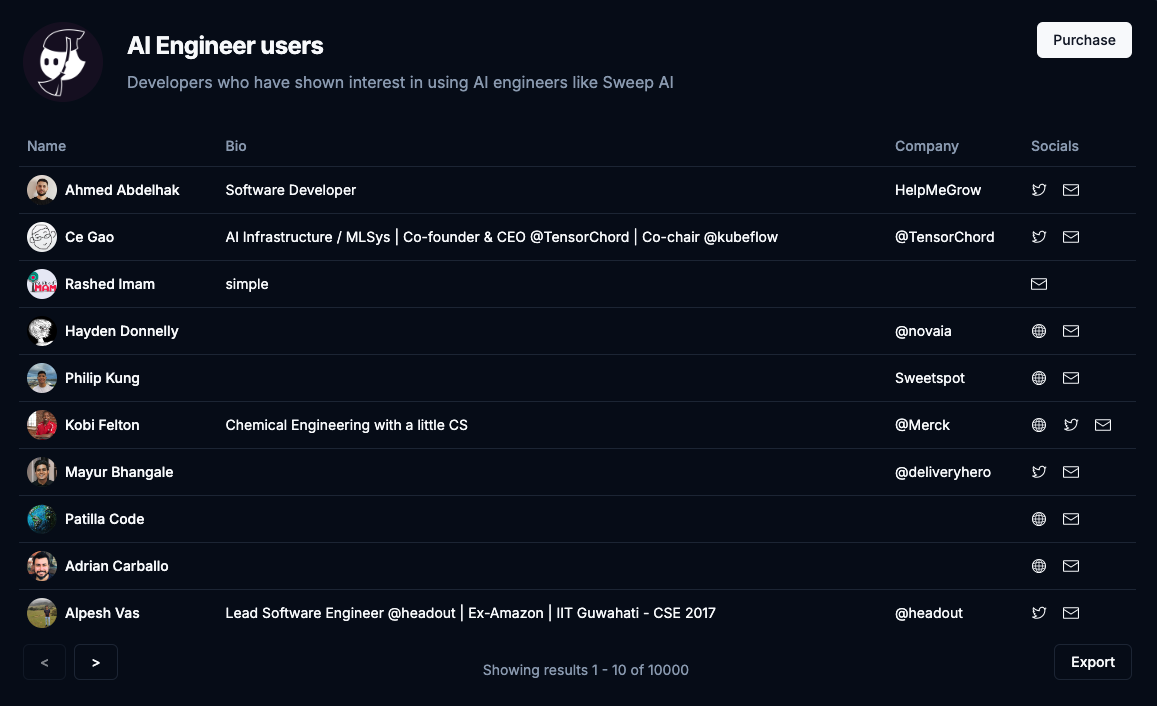
Task: Open Alpesh Vas's Twitter icon
Action: tap(1039, 613)
